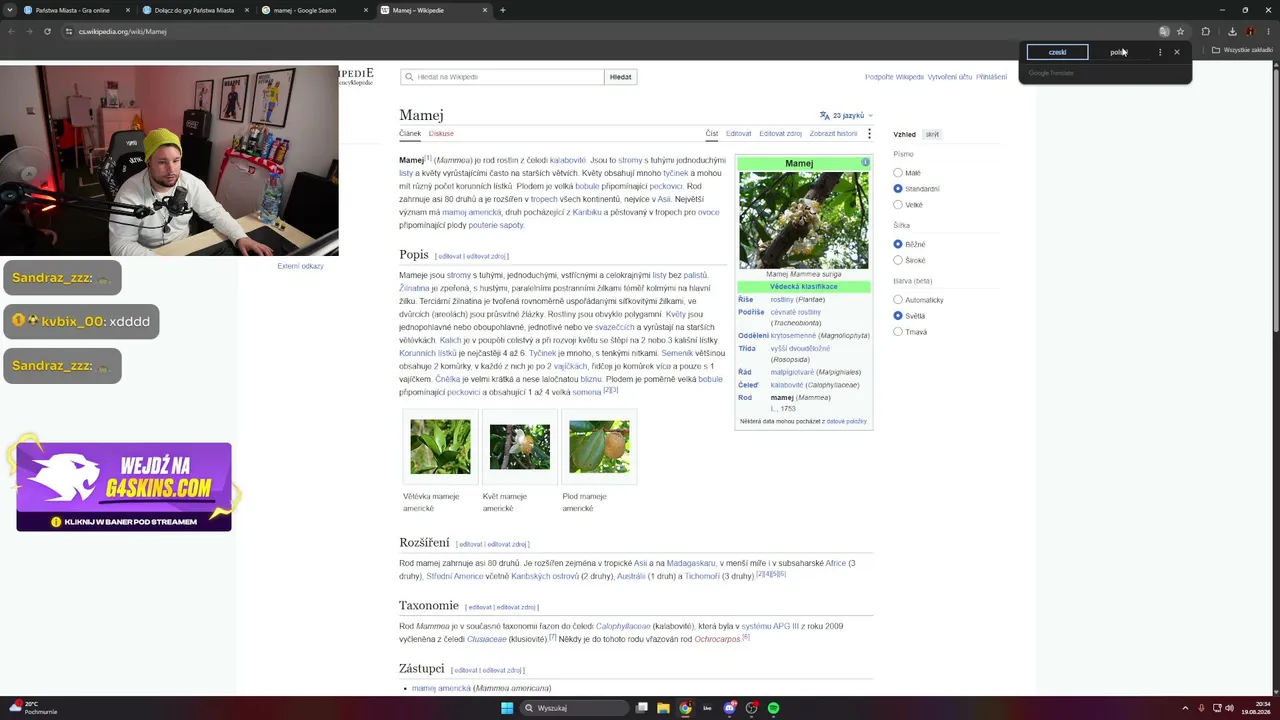Screen dimensions: 1280x720
Task: Focus the Hledat na Wikipedii search field
Action: tap(503, 77)
